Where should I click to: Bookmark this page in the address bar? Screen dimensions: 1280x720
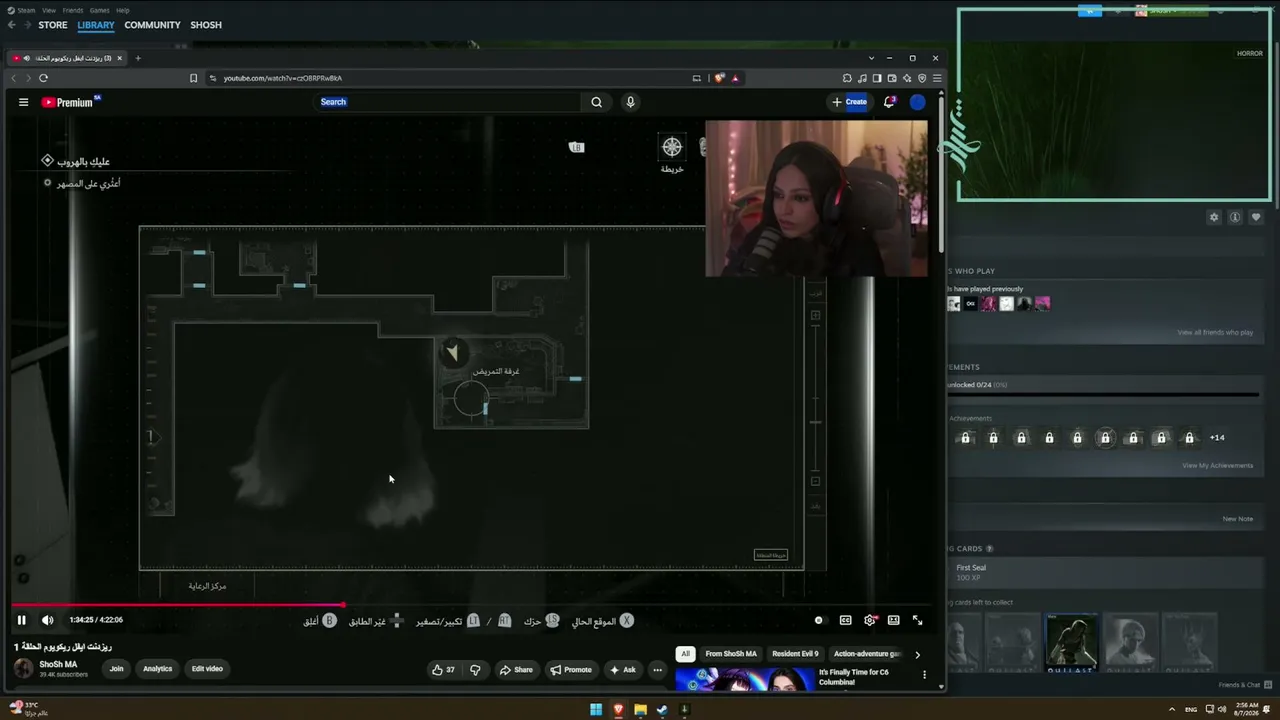tap(193, 78)
